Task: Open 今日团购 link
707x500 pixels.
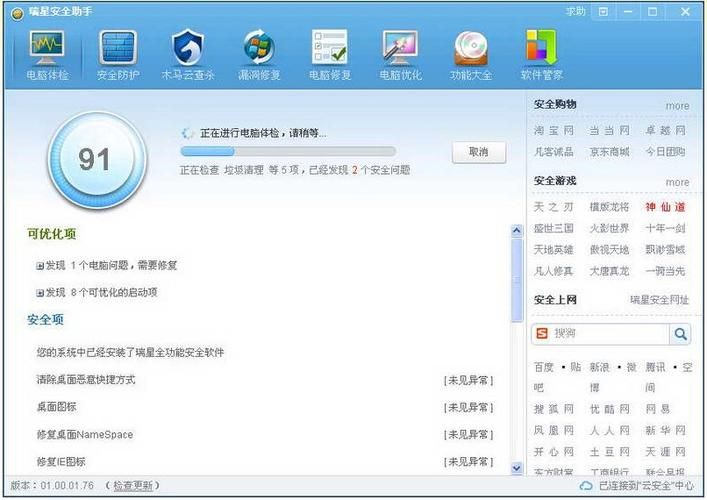Action: pyautogui.click(x=665, y=152)
